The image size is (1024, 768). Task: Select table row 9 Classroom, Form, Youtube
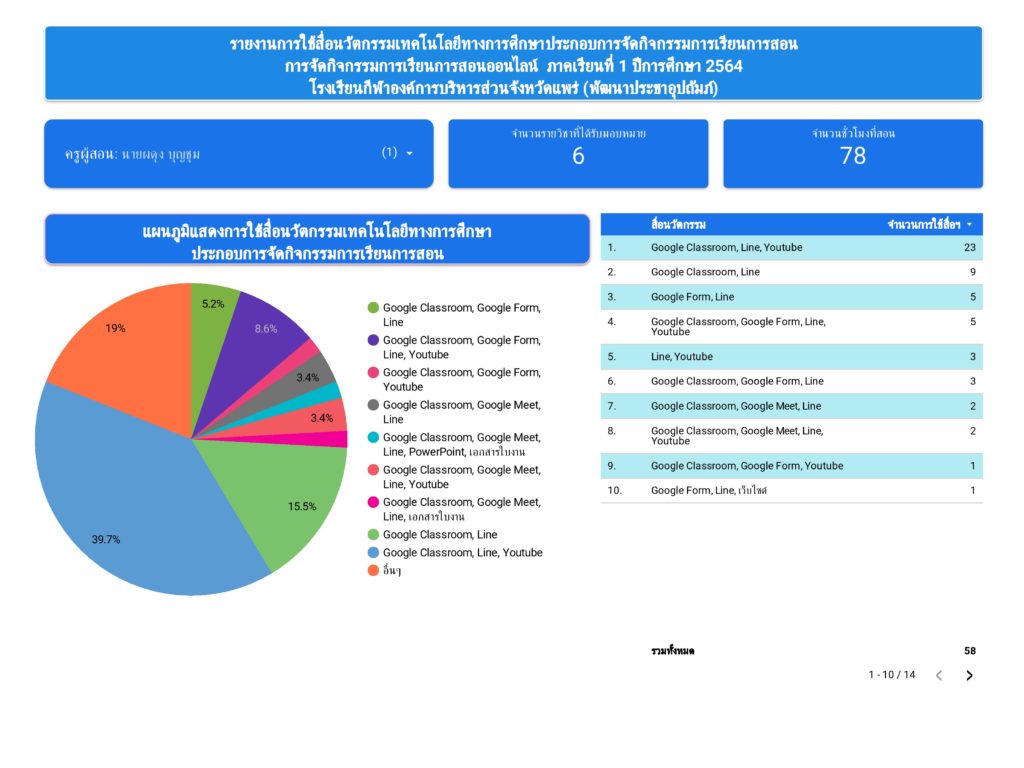point(792,466)
